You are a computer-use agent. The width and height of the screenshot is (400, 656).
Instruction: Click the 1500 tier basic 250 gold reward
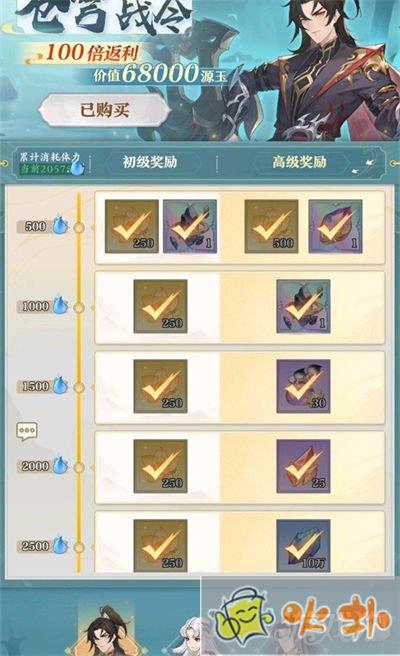point(160,386)
